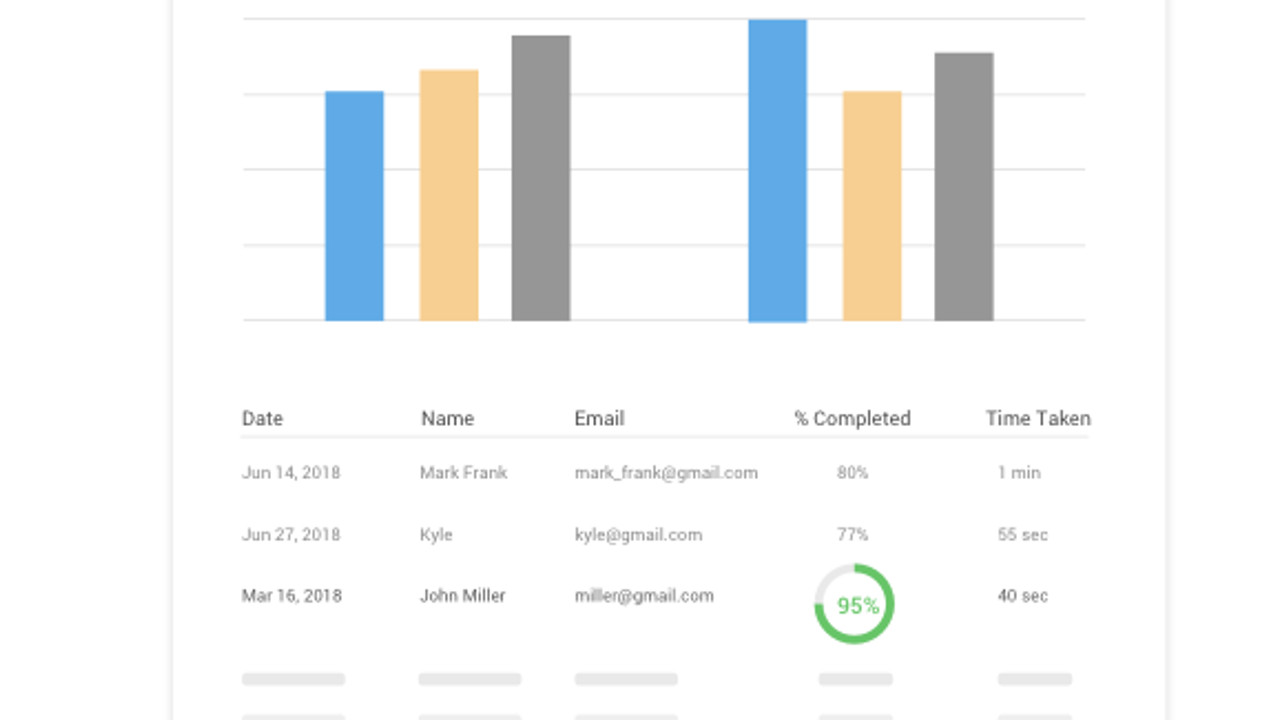Click the first group's gray bar

pos(541,178)
